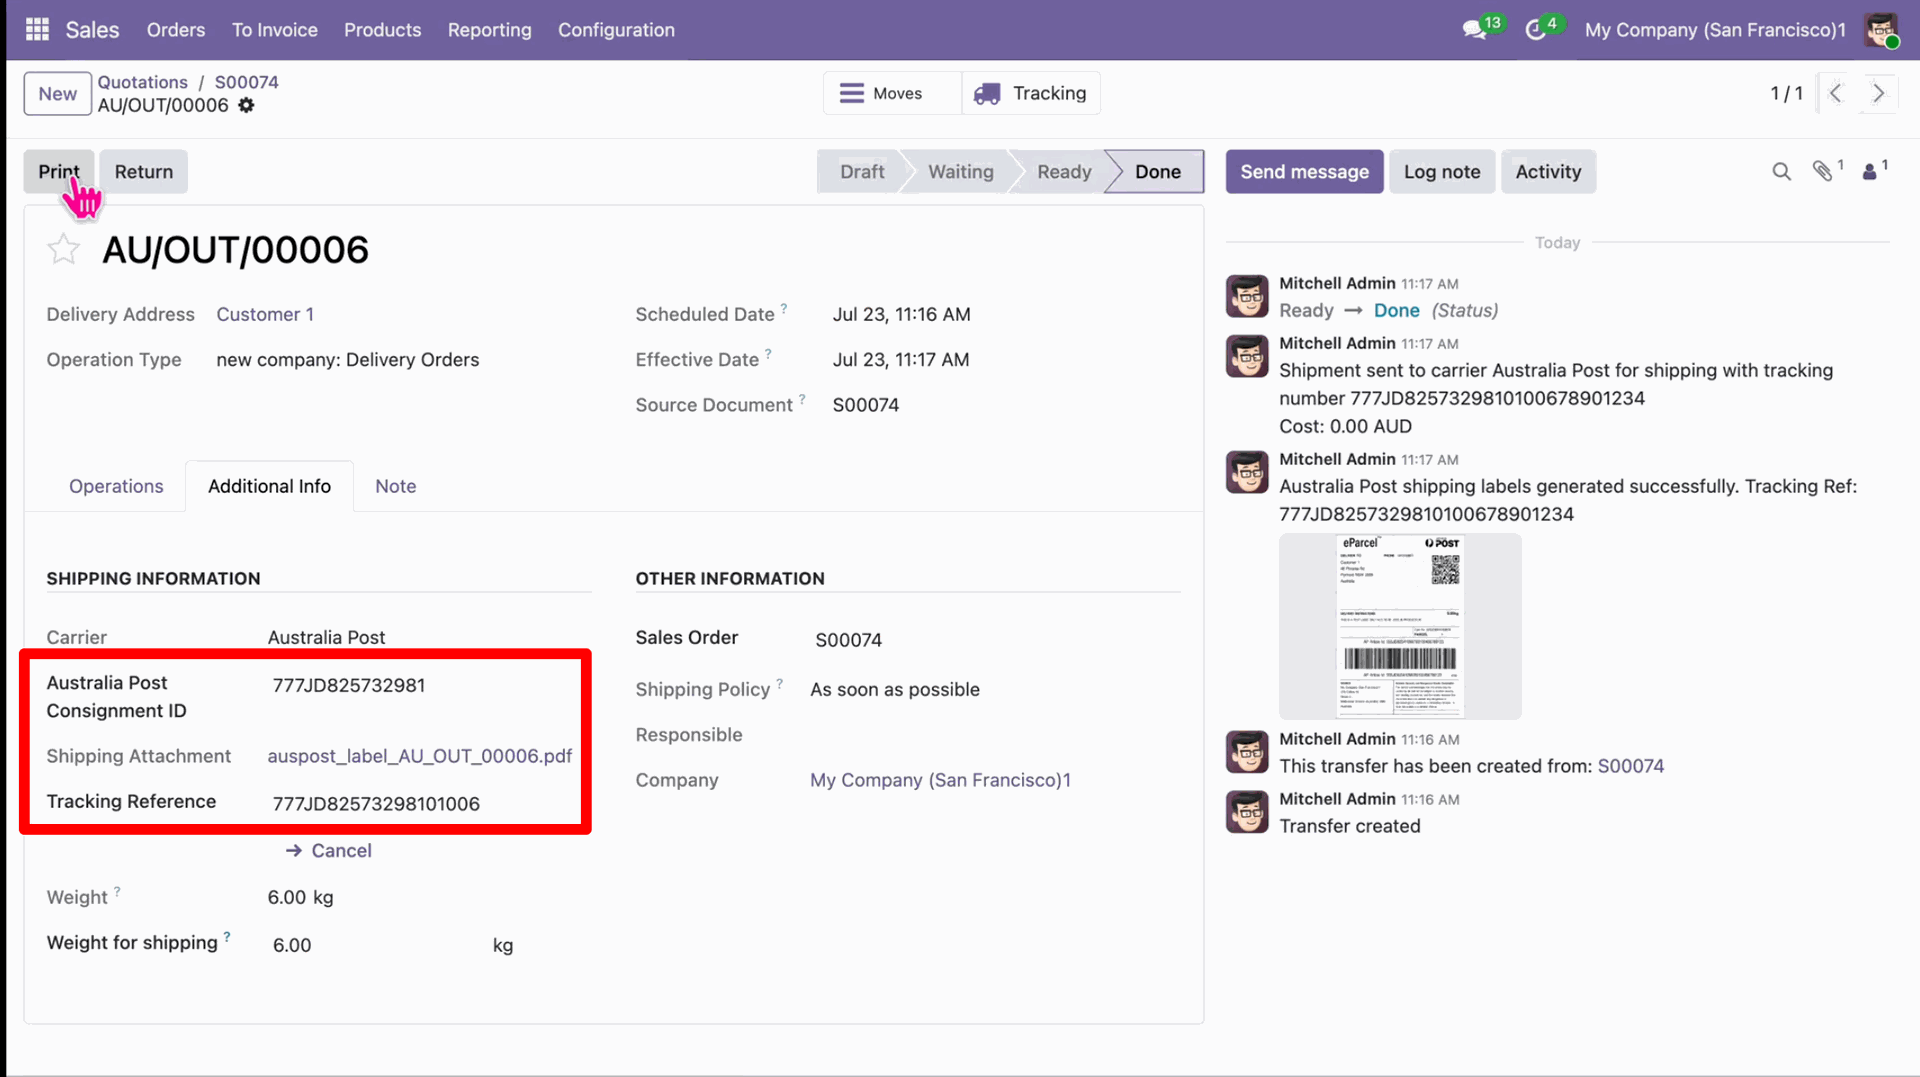Open the Configuration menu

point(616,30)
